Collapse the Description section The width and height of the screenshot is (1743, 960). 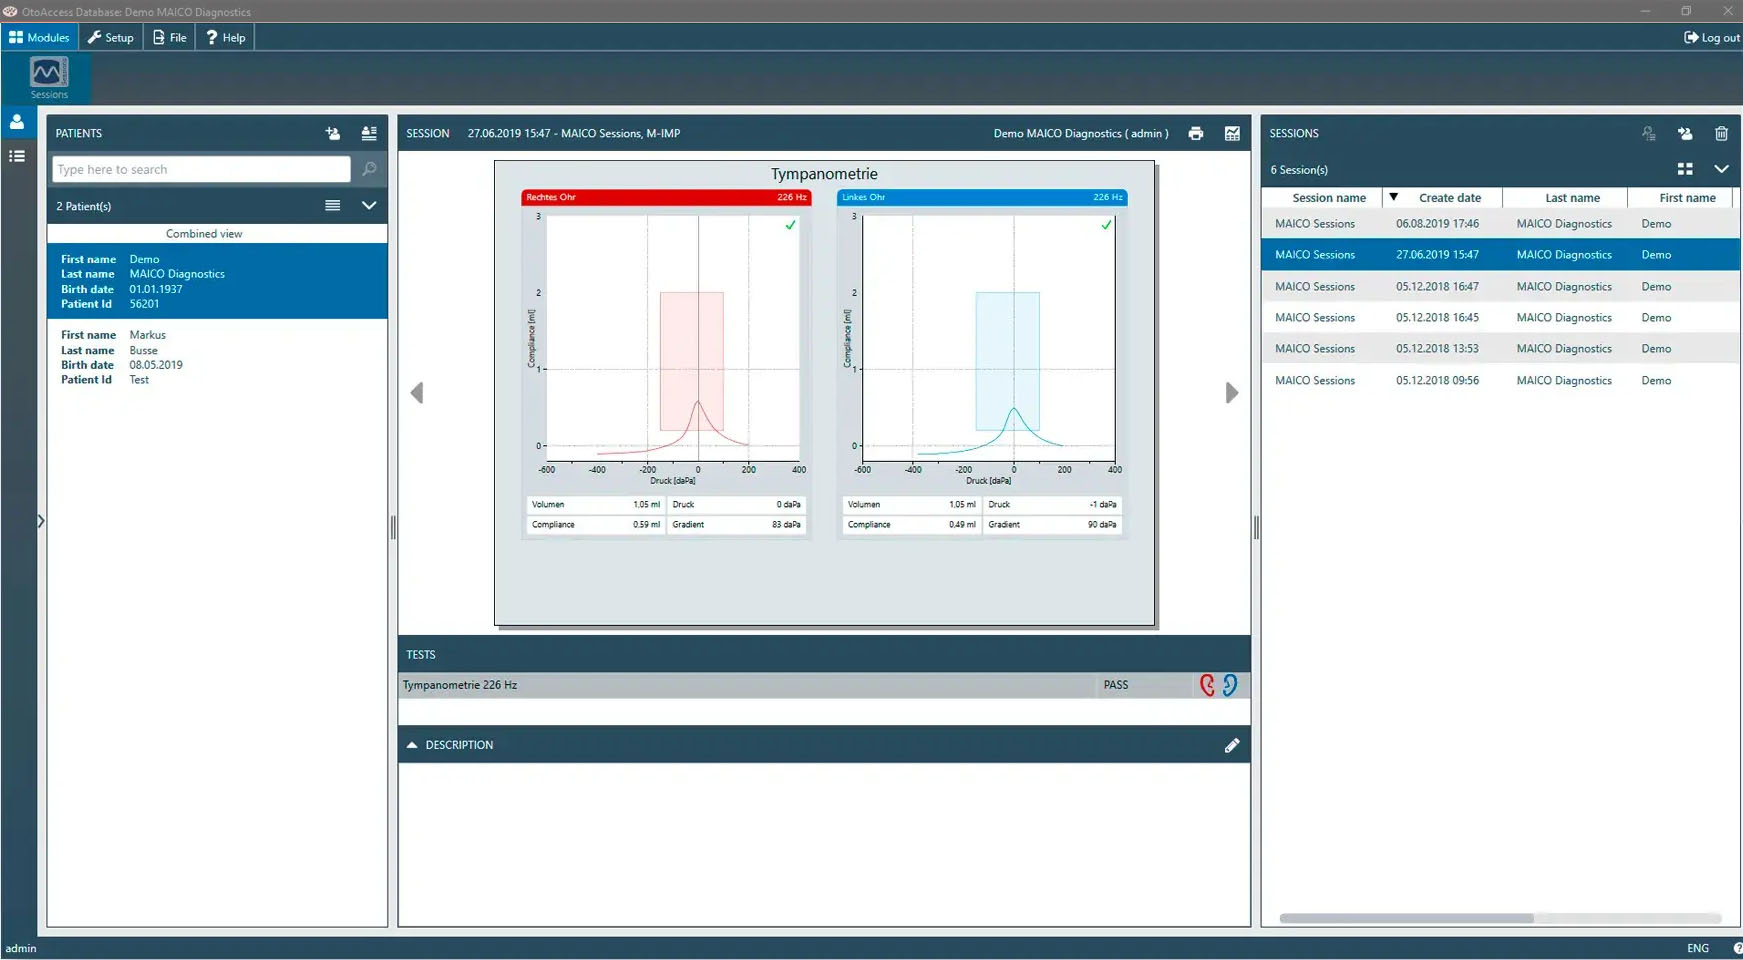click(x=412, y=745)
